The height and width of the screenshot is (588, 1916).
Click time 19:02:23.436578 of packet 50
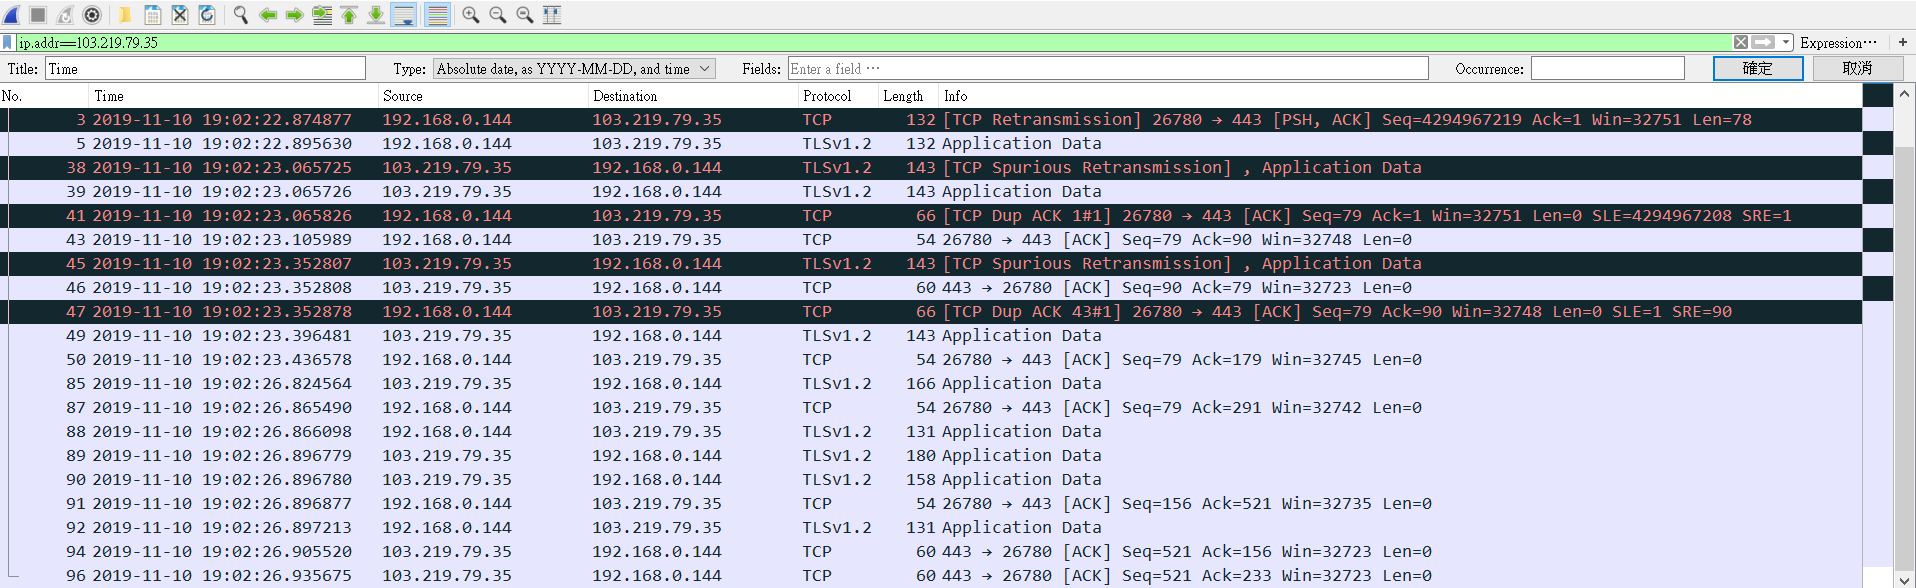click(x=277, y=360)
